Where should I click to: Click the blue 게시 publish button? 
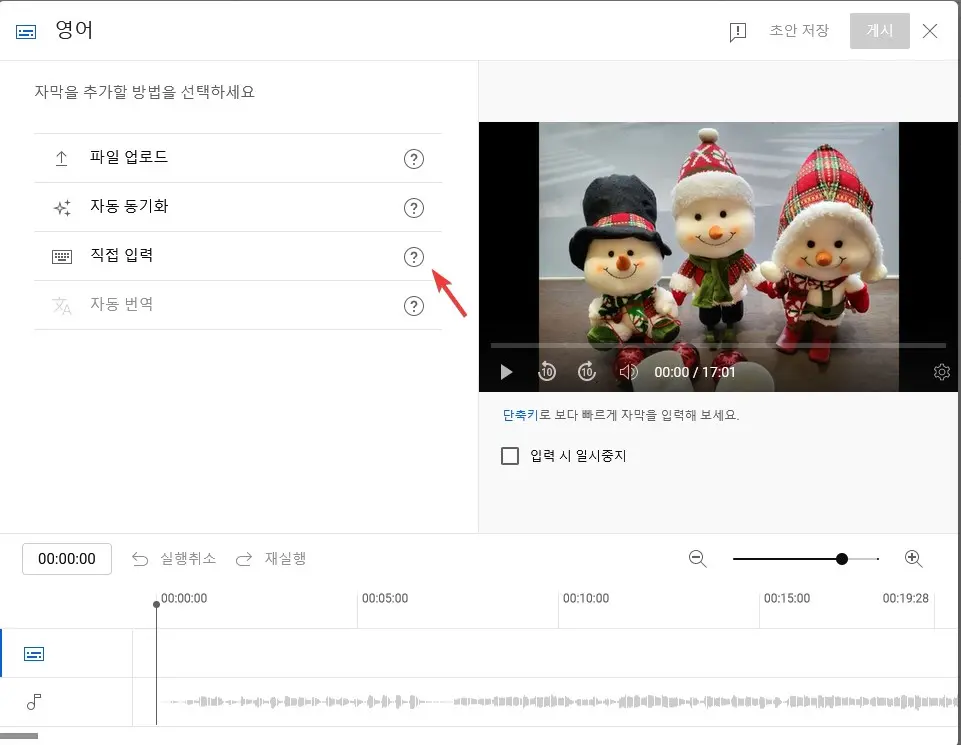click(879, 31)
